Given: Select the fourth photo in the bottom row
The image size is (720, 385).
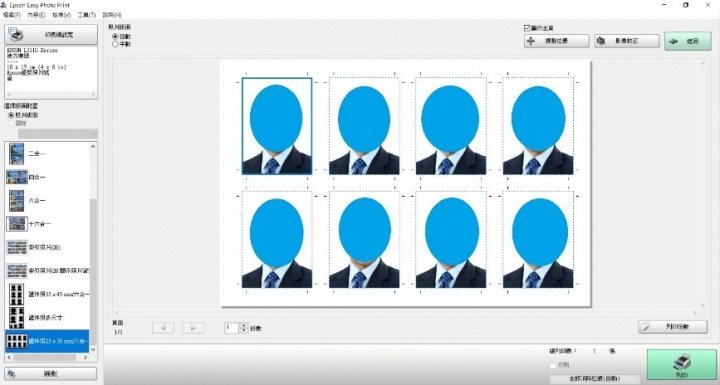Looking at the screenshot, I should coord(538,240).
